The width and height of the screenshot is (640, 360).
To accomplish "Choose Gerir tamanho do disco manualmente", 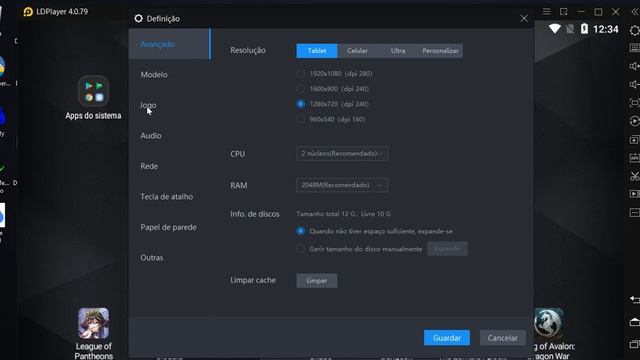I will [301, 249].
